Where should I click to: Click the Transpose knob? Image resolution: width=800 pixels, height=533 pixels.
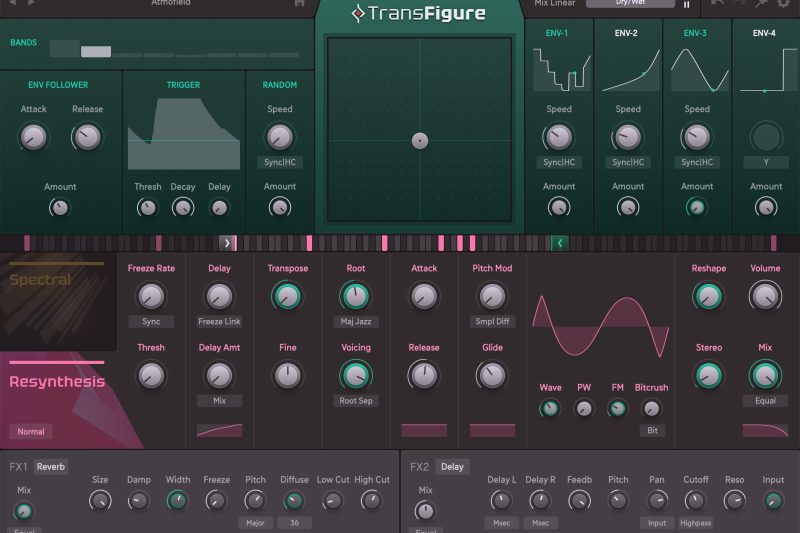point(287,296)
